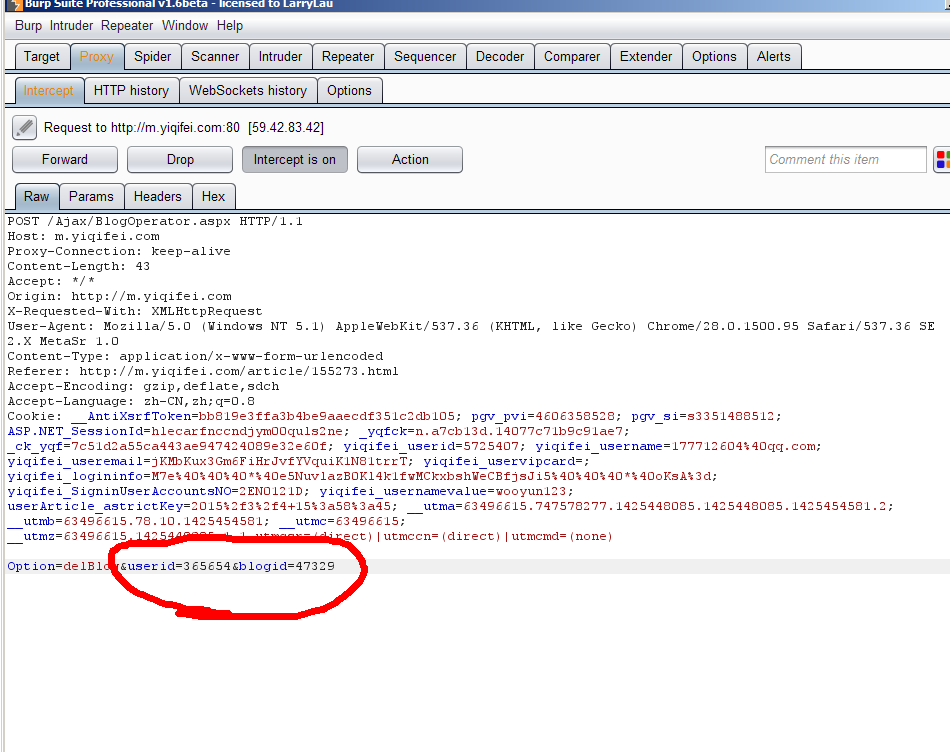Open the main Options tab
Viewport: 950px width, 752px height.
[714, 56]
